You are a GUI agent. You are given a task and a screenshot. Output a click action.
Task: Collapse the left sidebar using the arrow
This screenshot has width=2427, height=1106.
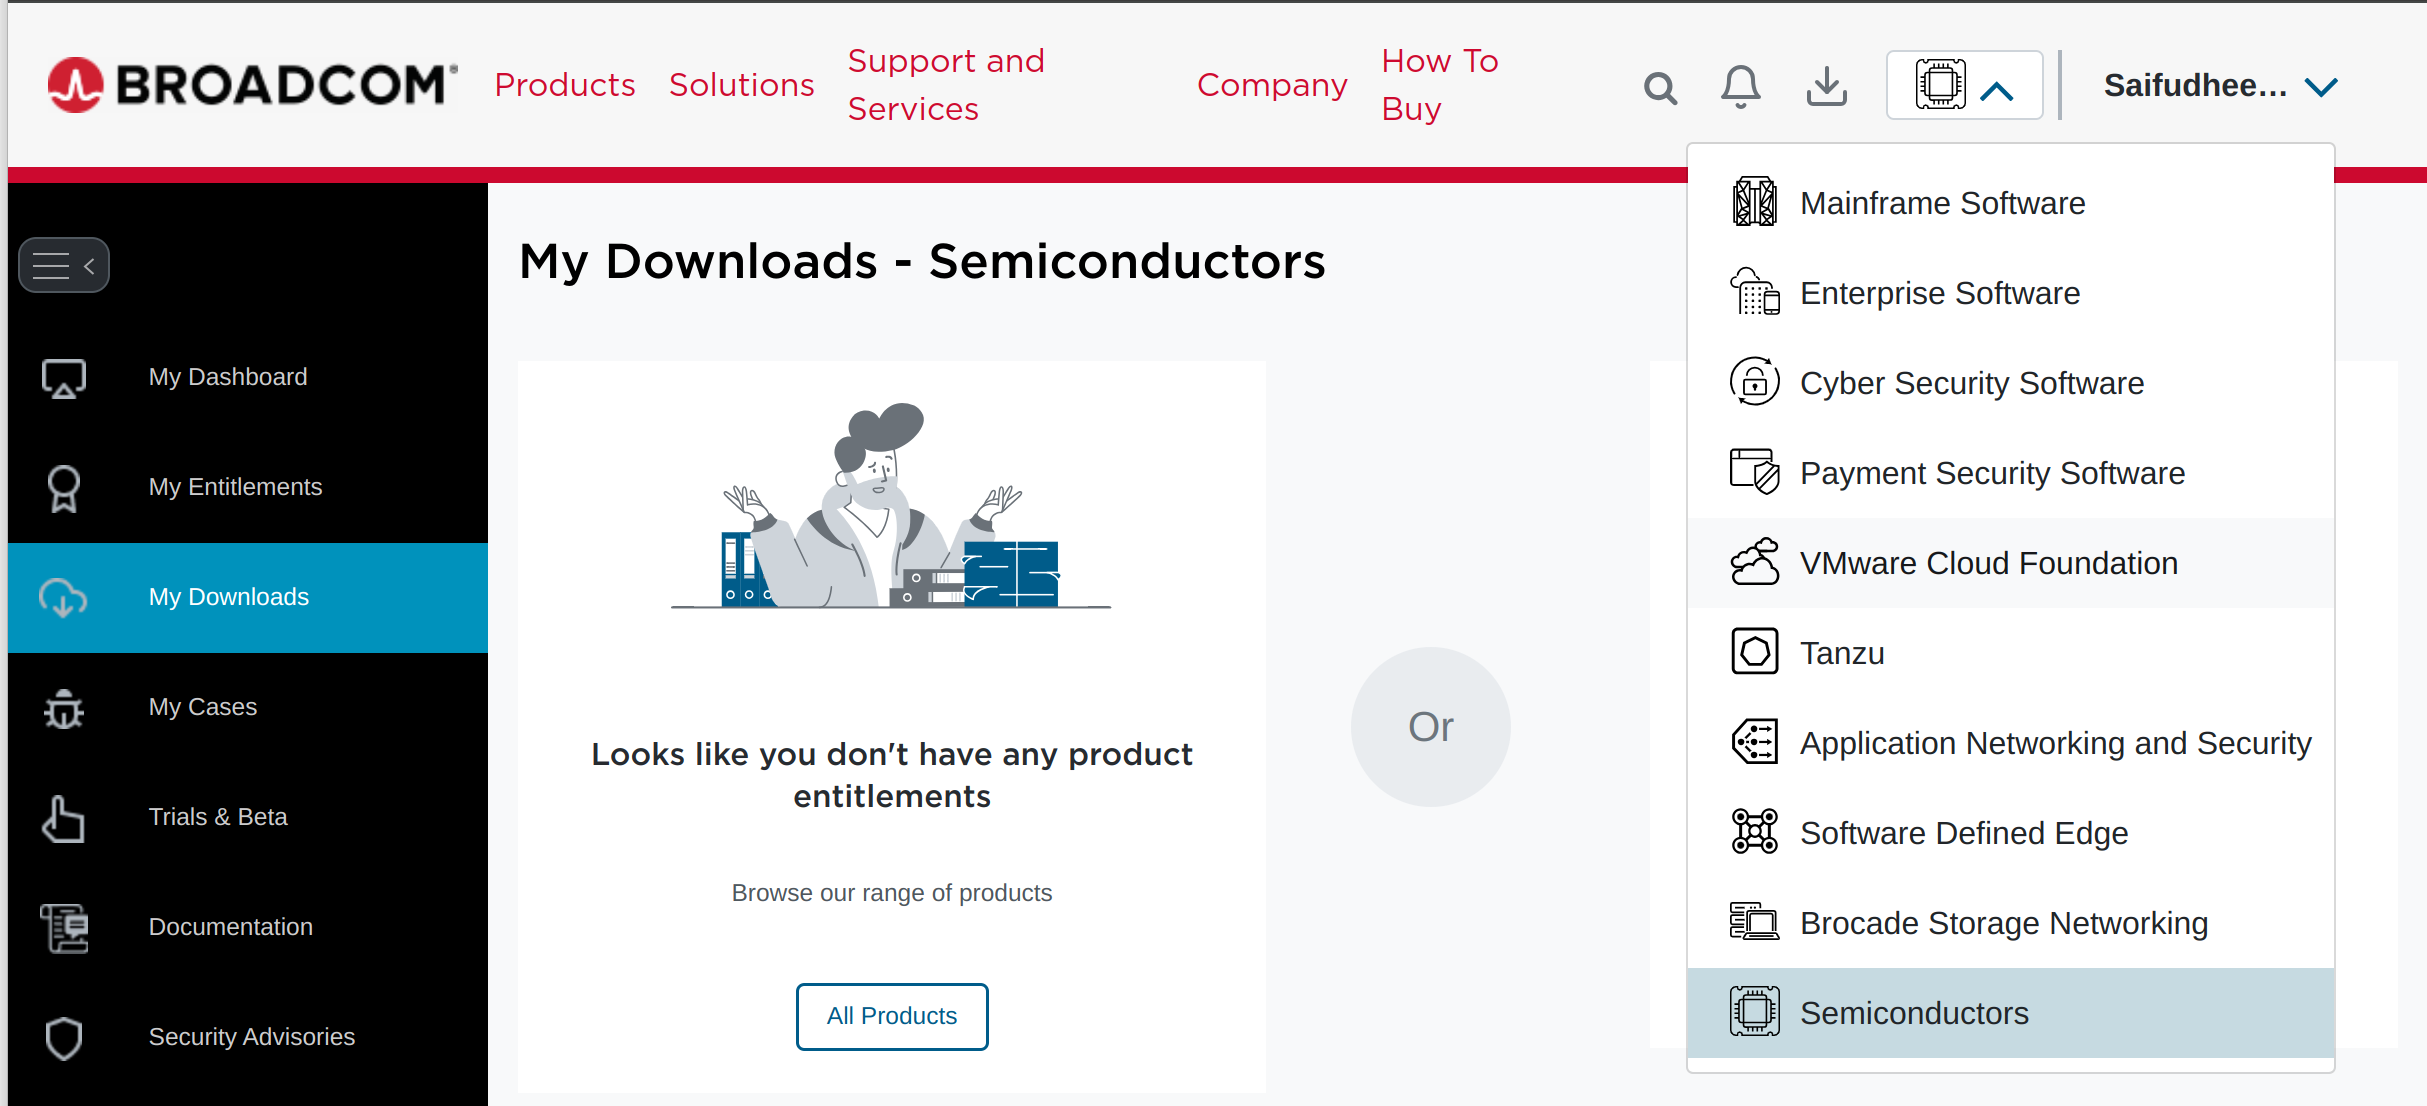89,264
